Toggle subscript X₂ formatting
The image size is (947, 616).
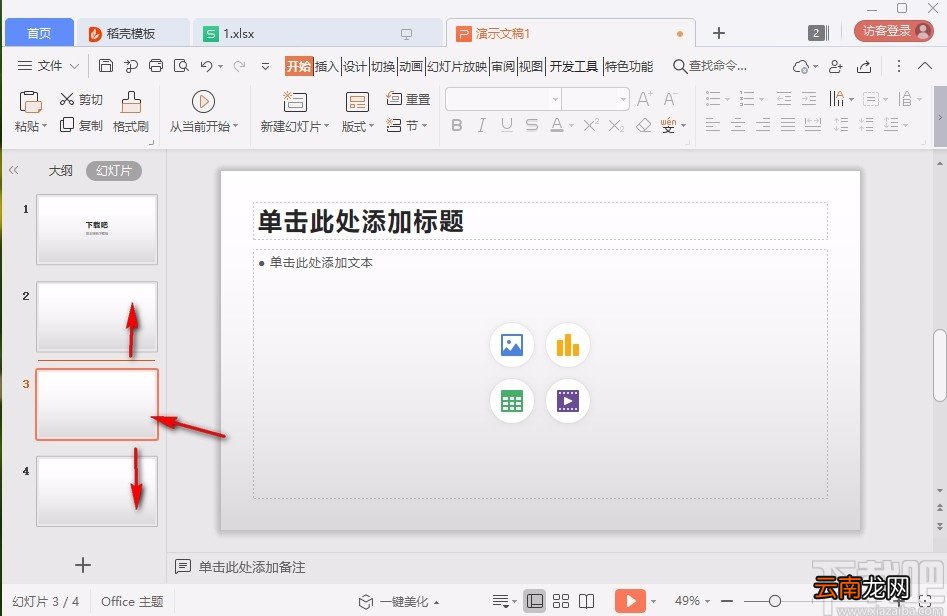coord(616,125)
